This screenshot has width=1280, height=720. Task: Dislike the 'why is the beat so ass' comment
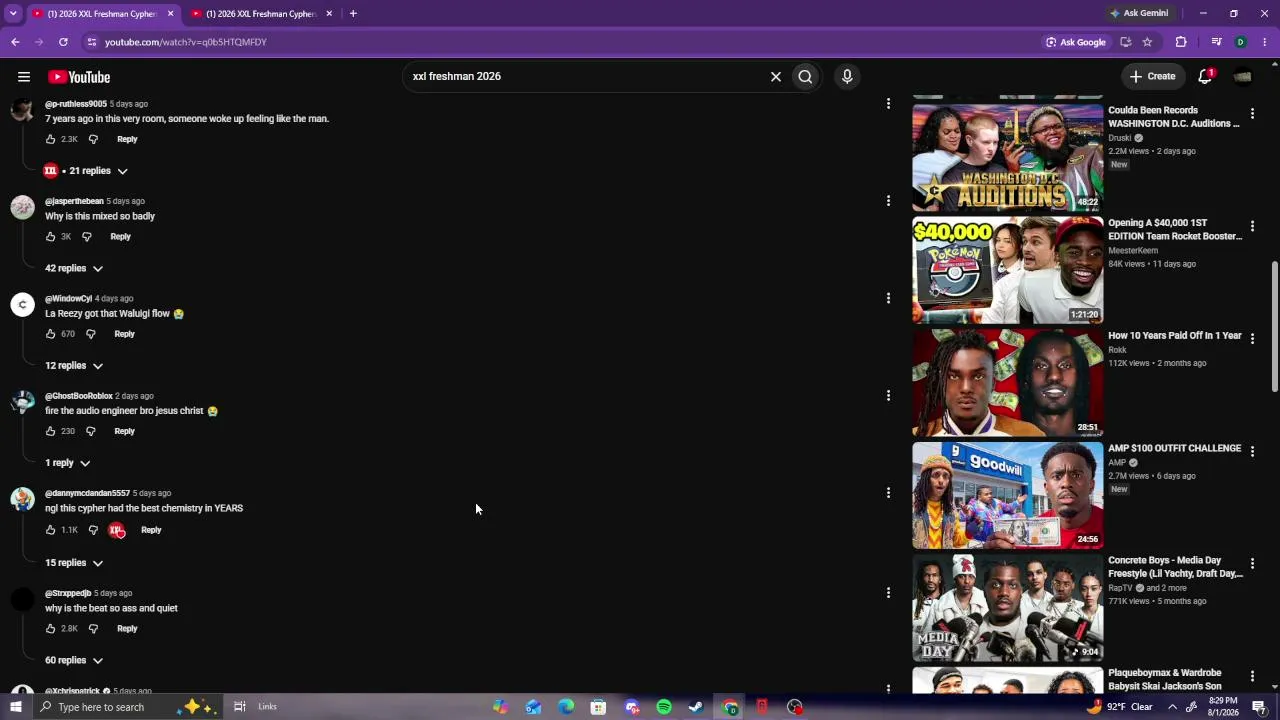tap(93, 629)
